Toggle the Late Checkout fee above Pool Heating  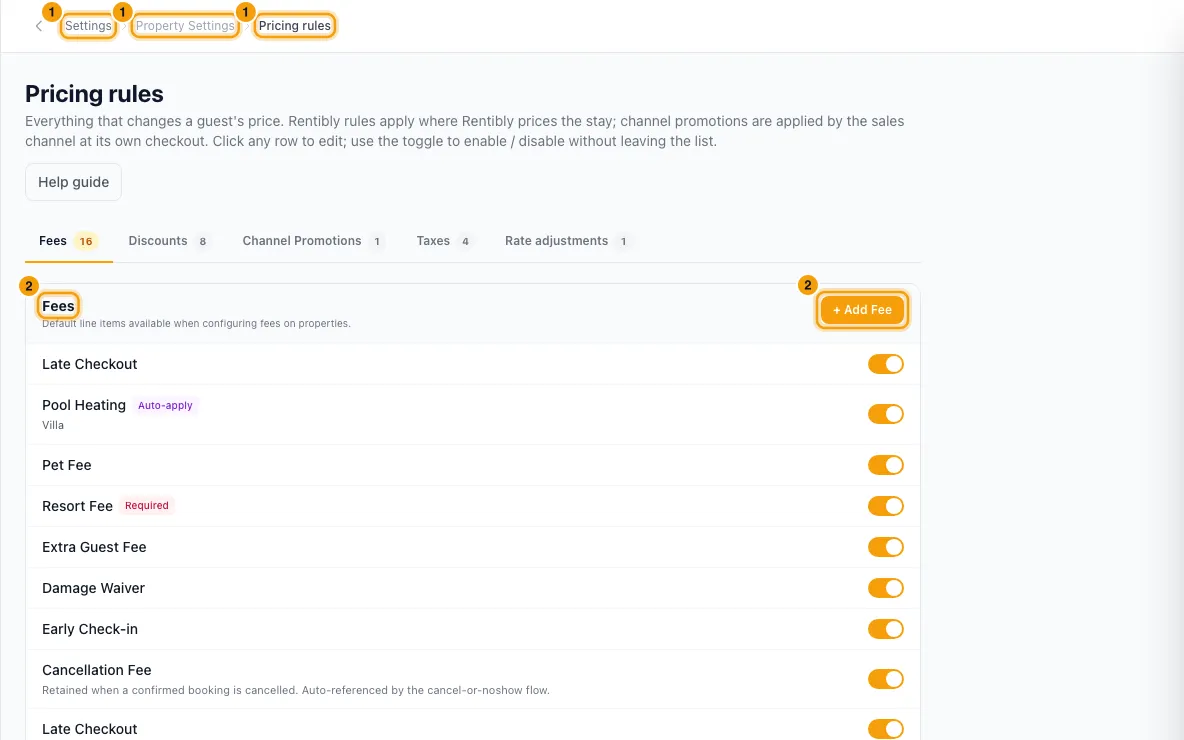click(886, 364)
